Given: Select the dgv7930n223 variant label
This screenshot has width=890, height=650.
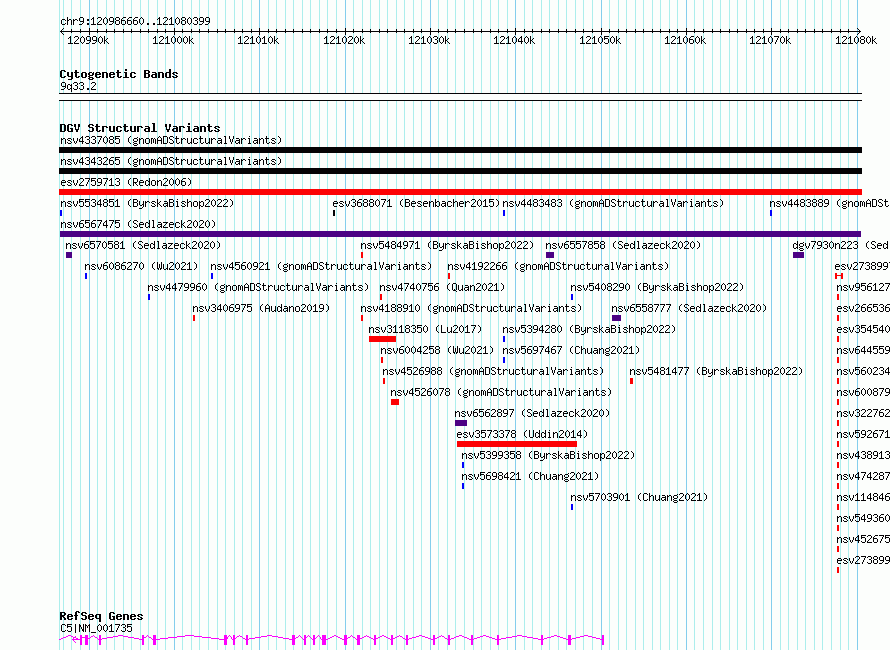Looking at the screenshot, I should point(841,245).
